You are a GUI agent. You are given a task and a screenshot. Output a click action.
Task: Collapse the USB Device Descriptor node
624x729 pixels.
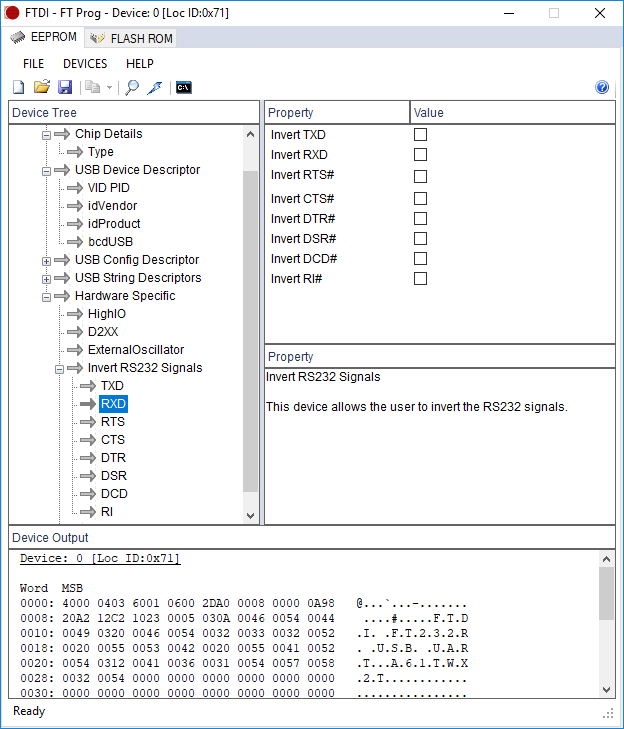(x=46, y=172)
